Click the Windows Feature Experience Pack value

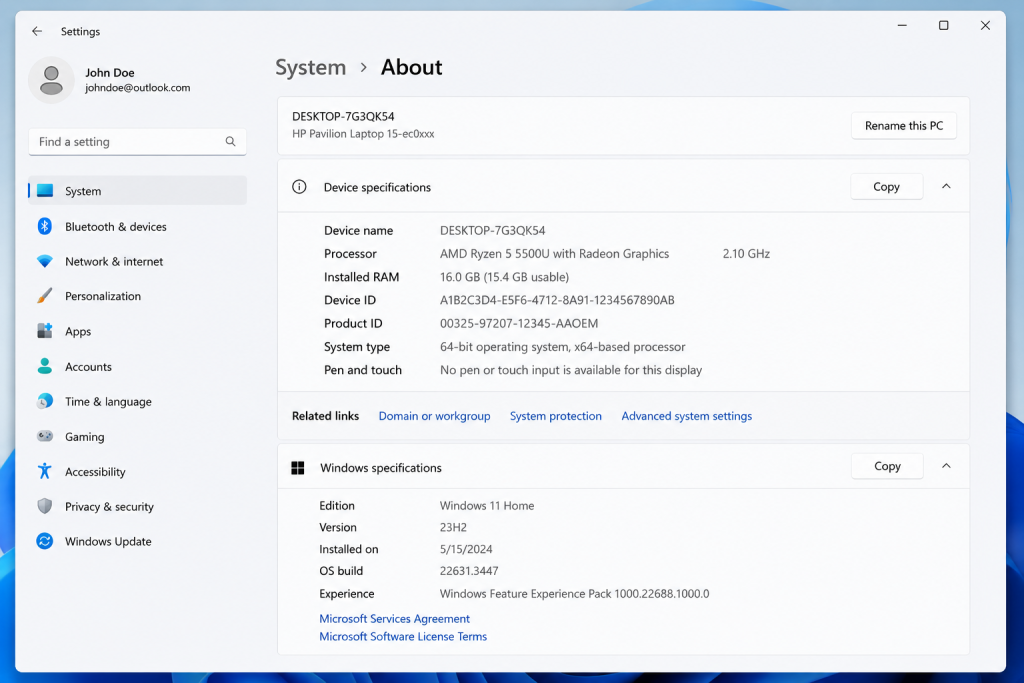574,594
